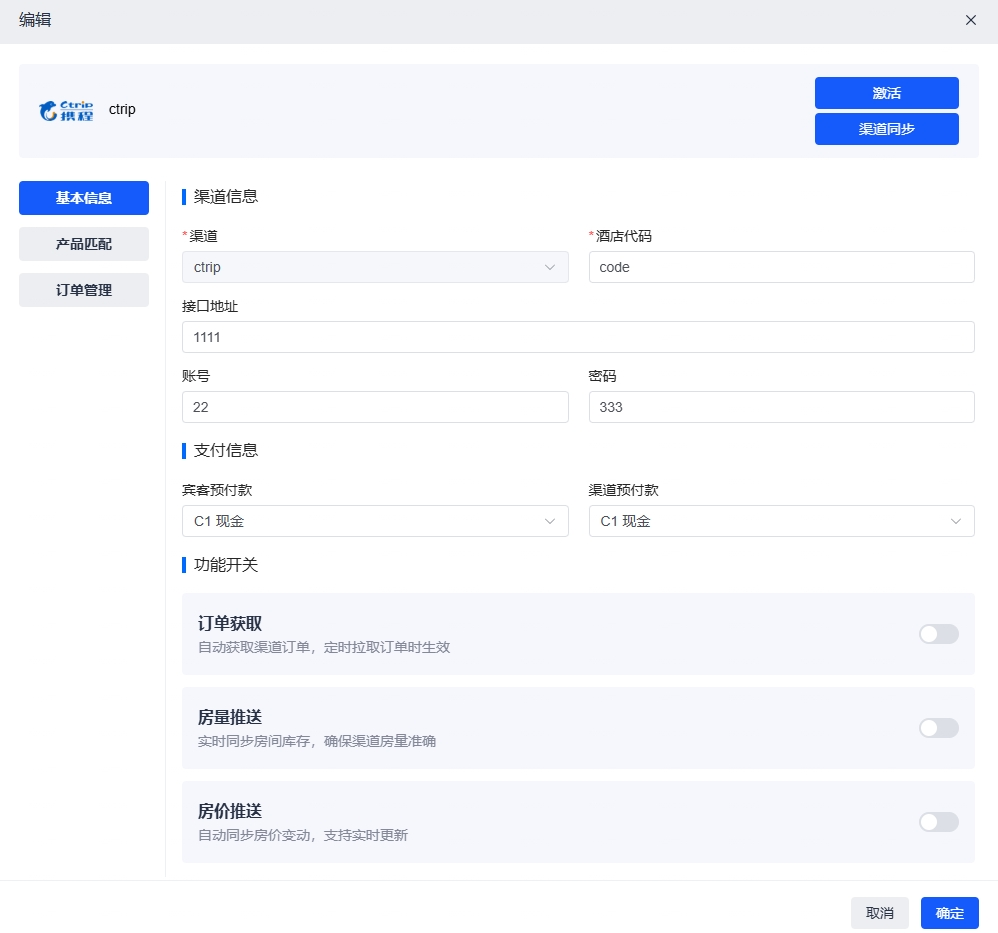Viewport: 998px width, 933px height.
Task: Click the Ctrip logo icon
Action: (x=66, y=110)
